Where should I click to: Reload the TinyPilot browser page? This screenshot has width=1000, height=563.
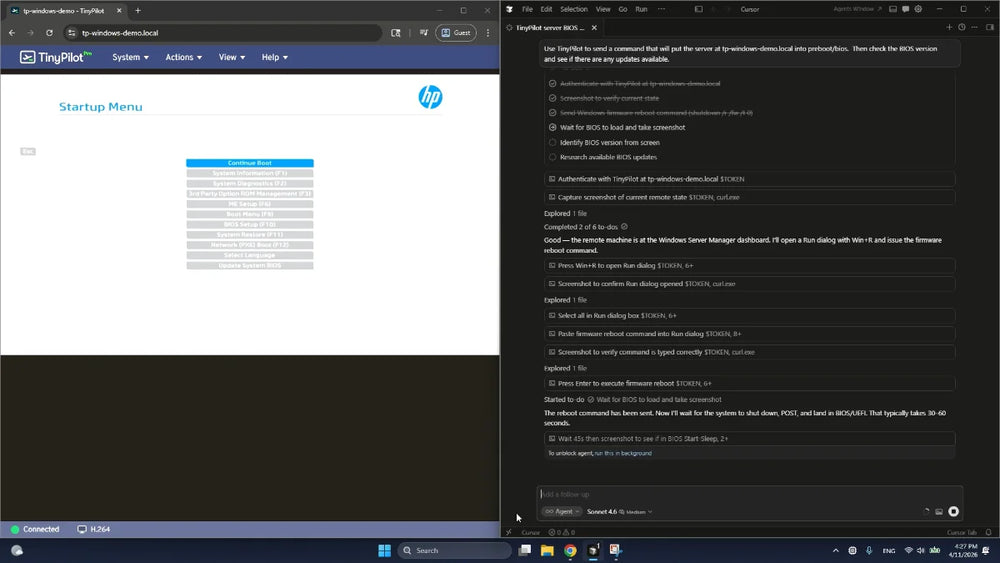(45, 32)
